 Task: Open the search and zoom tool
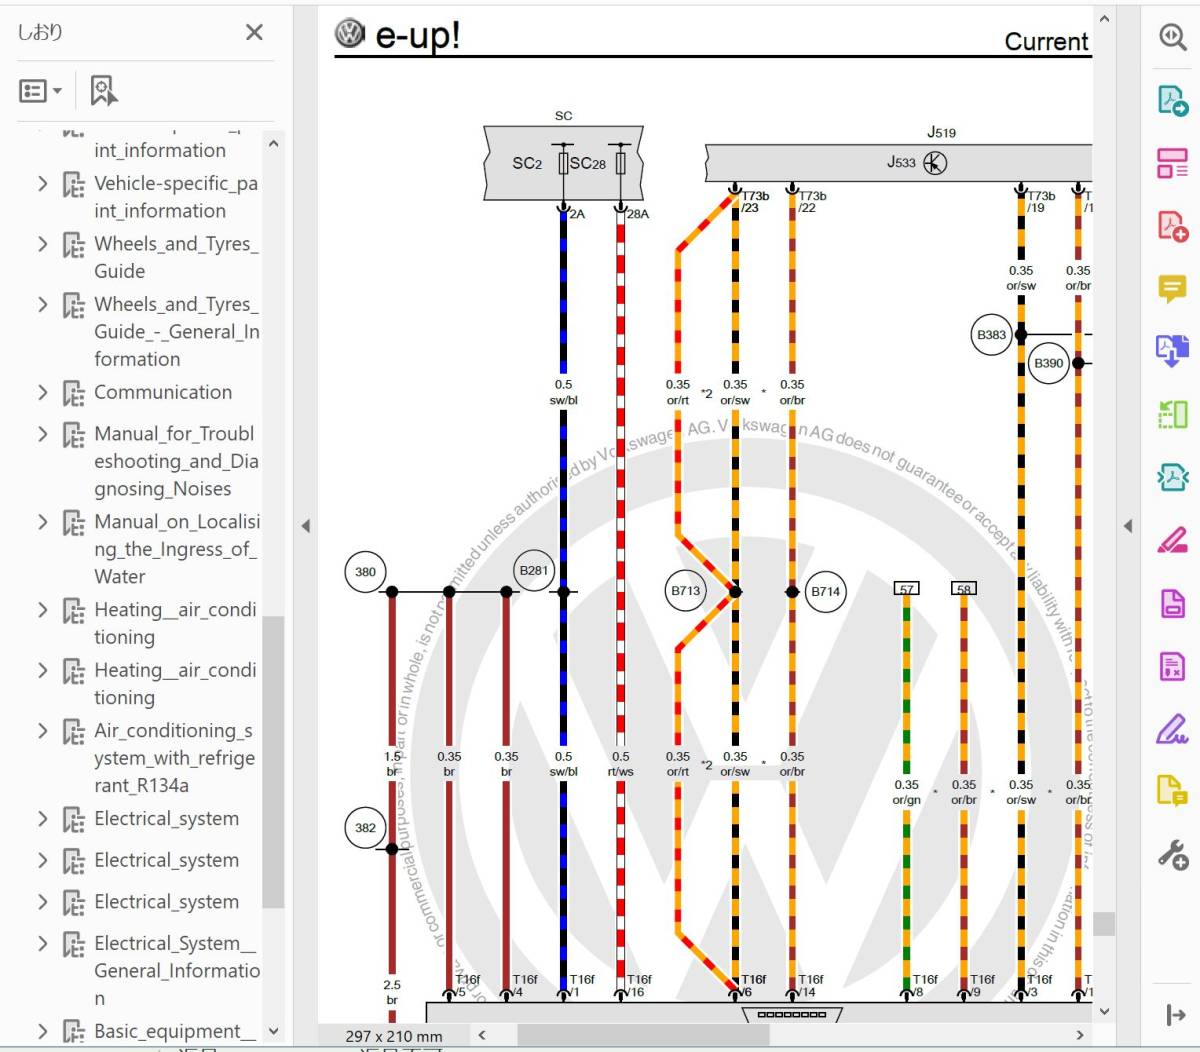pos(1172,37)
